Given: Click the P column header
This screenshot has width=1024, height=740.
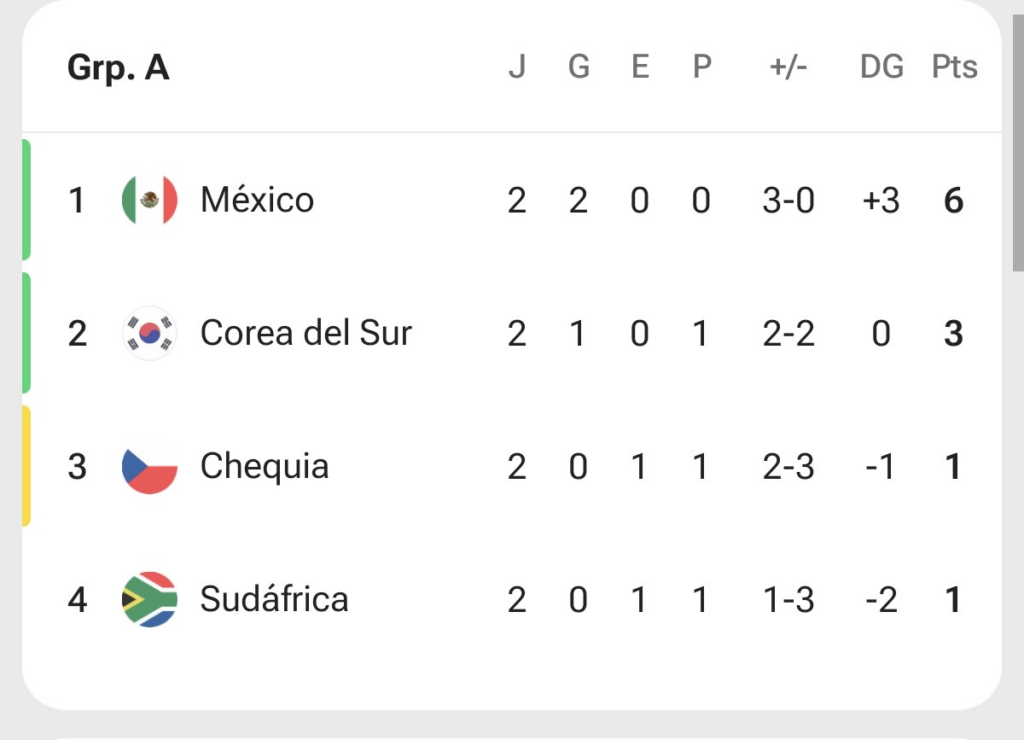Looking at the screenshot, I should (701, 67).
